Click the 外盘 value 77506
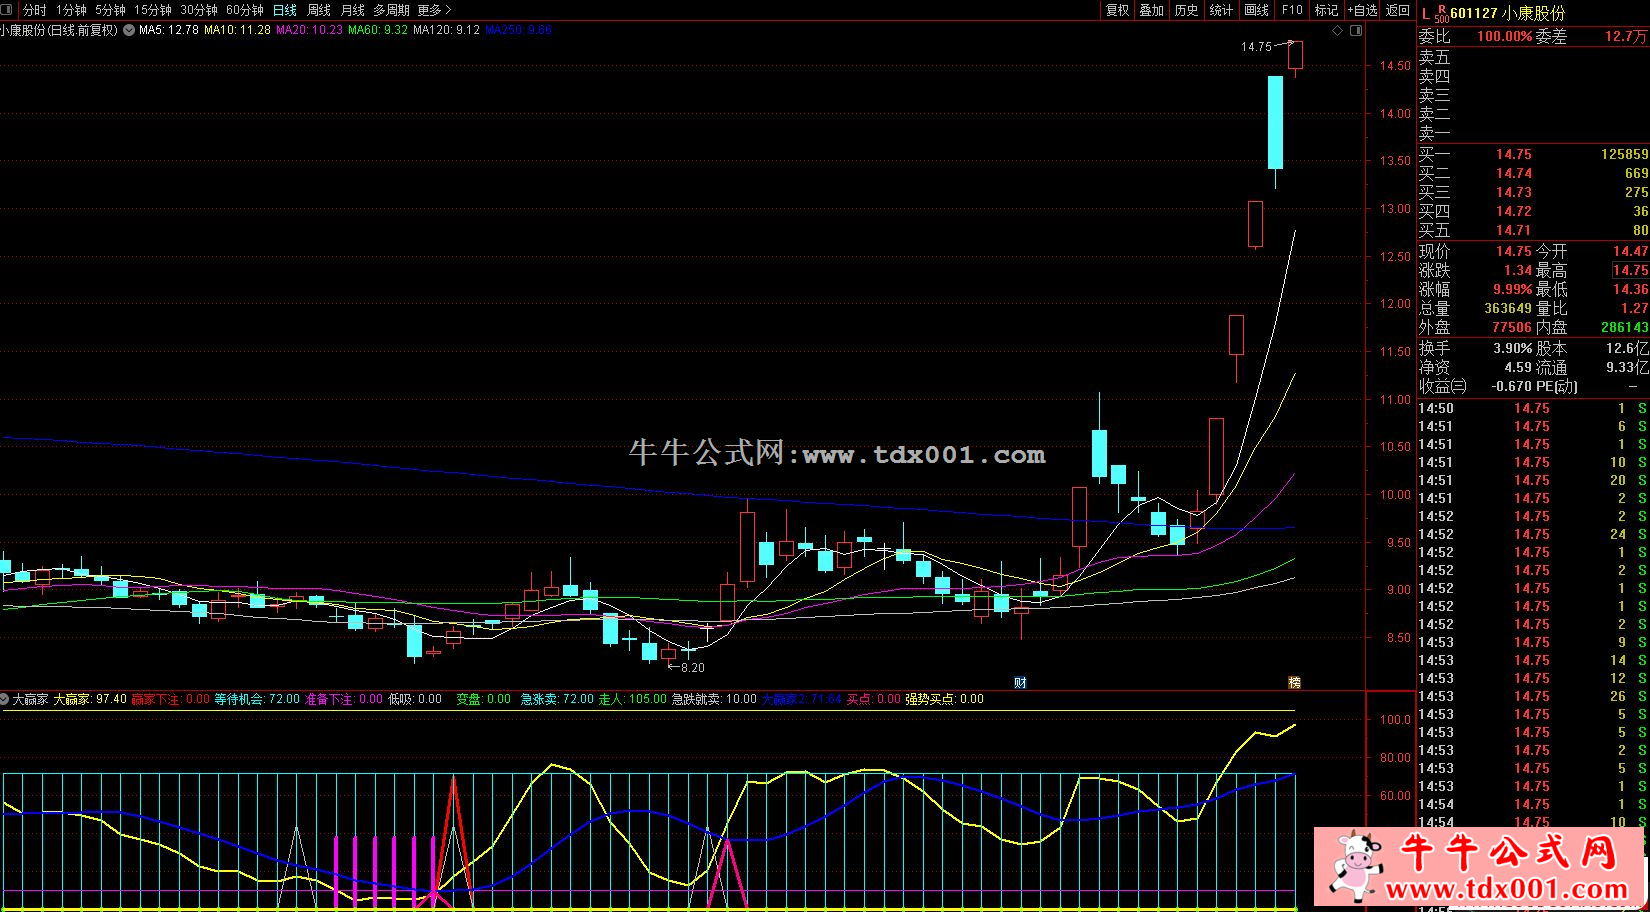The height and width of the screenshot is (912, 1650). (x=1512, y=327)
